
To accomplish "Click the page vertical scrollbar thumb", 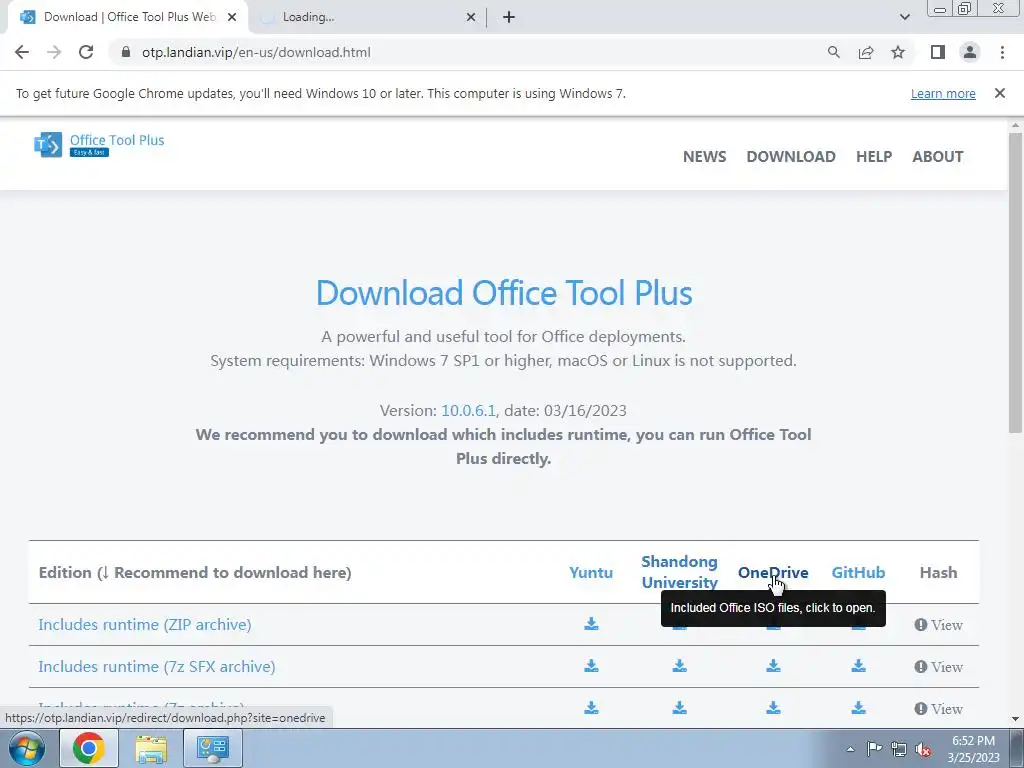I will tap(1015, 282).
